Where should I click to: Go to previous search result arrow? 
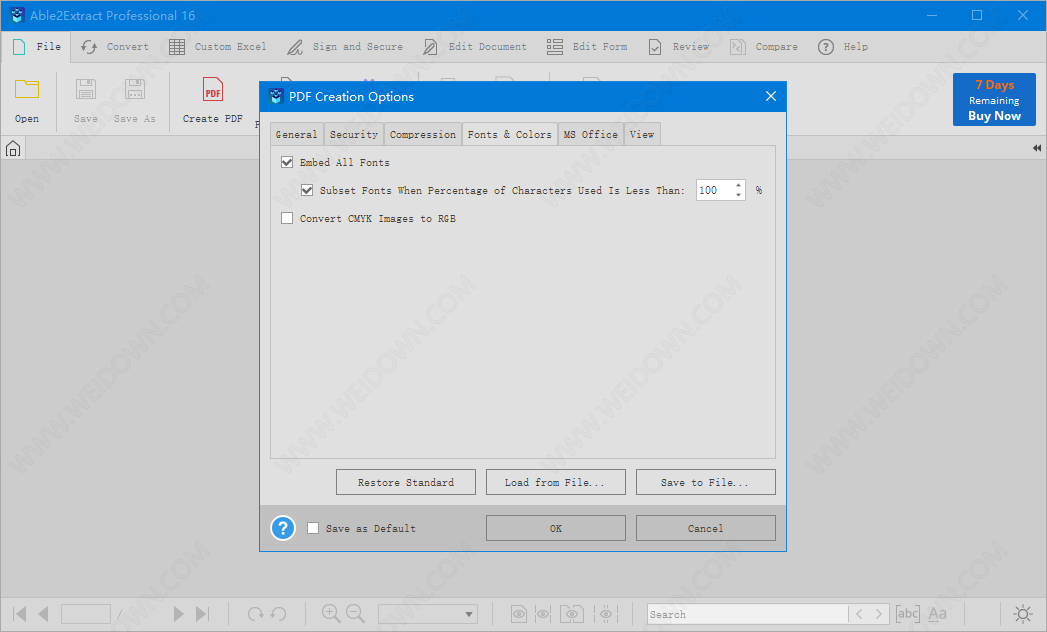pos(859,613)
